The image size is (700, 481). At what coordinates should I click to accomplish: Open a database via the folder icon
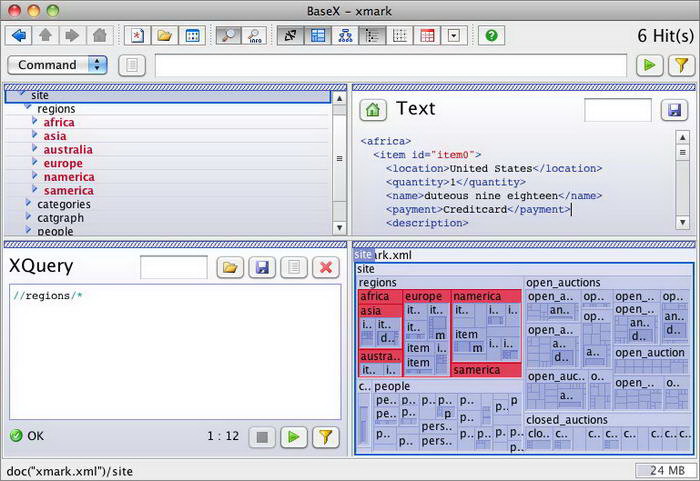[x=164, y=35]
